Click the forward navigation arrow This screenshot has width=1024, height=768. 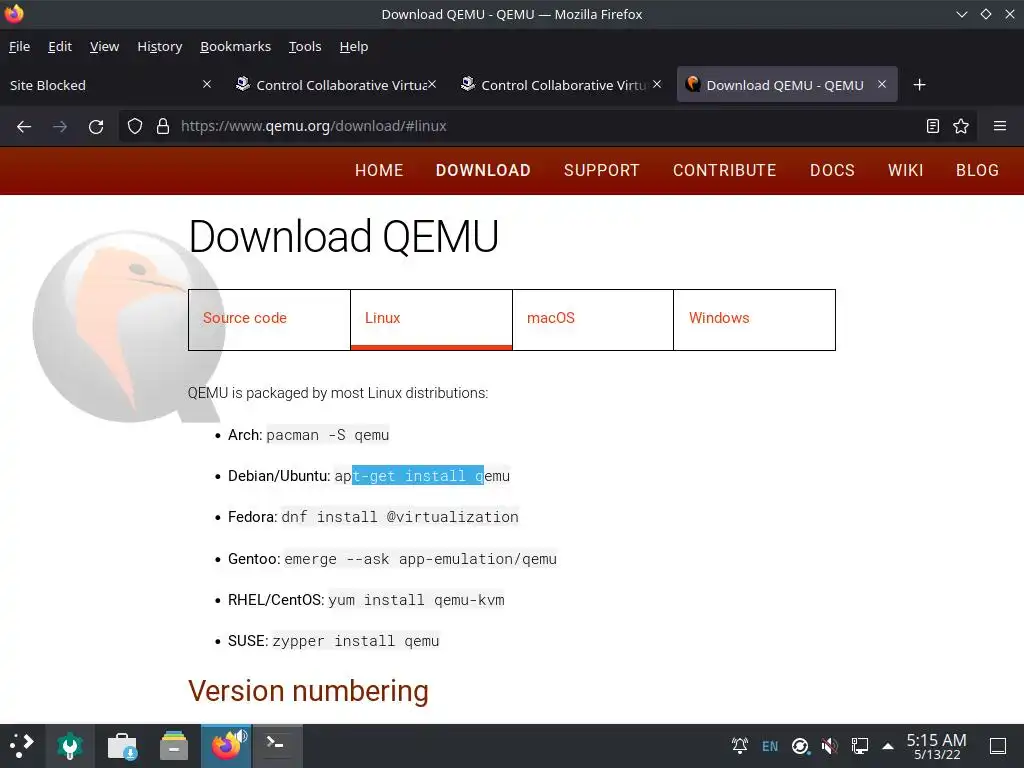pos(59,126)
